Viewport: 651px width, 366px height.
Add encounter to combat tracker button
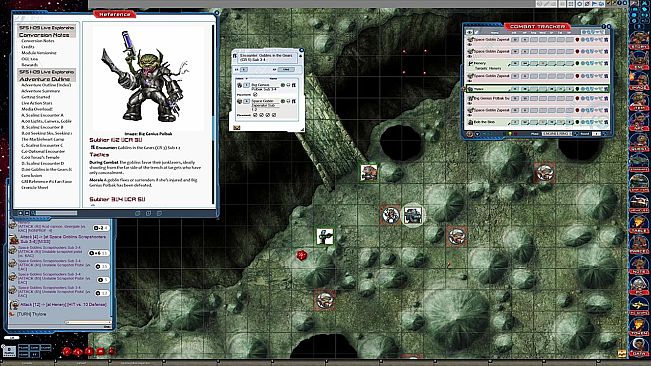pos(236,127)
